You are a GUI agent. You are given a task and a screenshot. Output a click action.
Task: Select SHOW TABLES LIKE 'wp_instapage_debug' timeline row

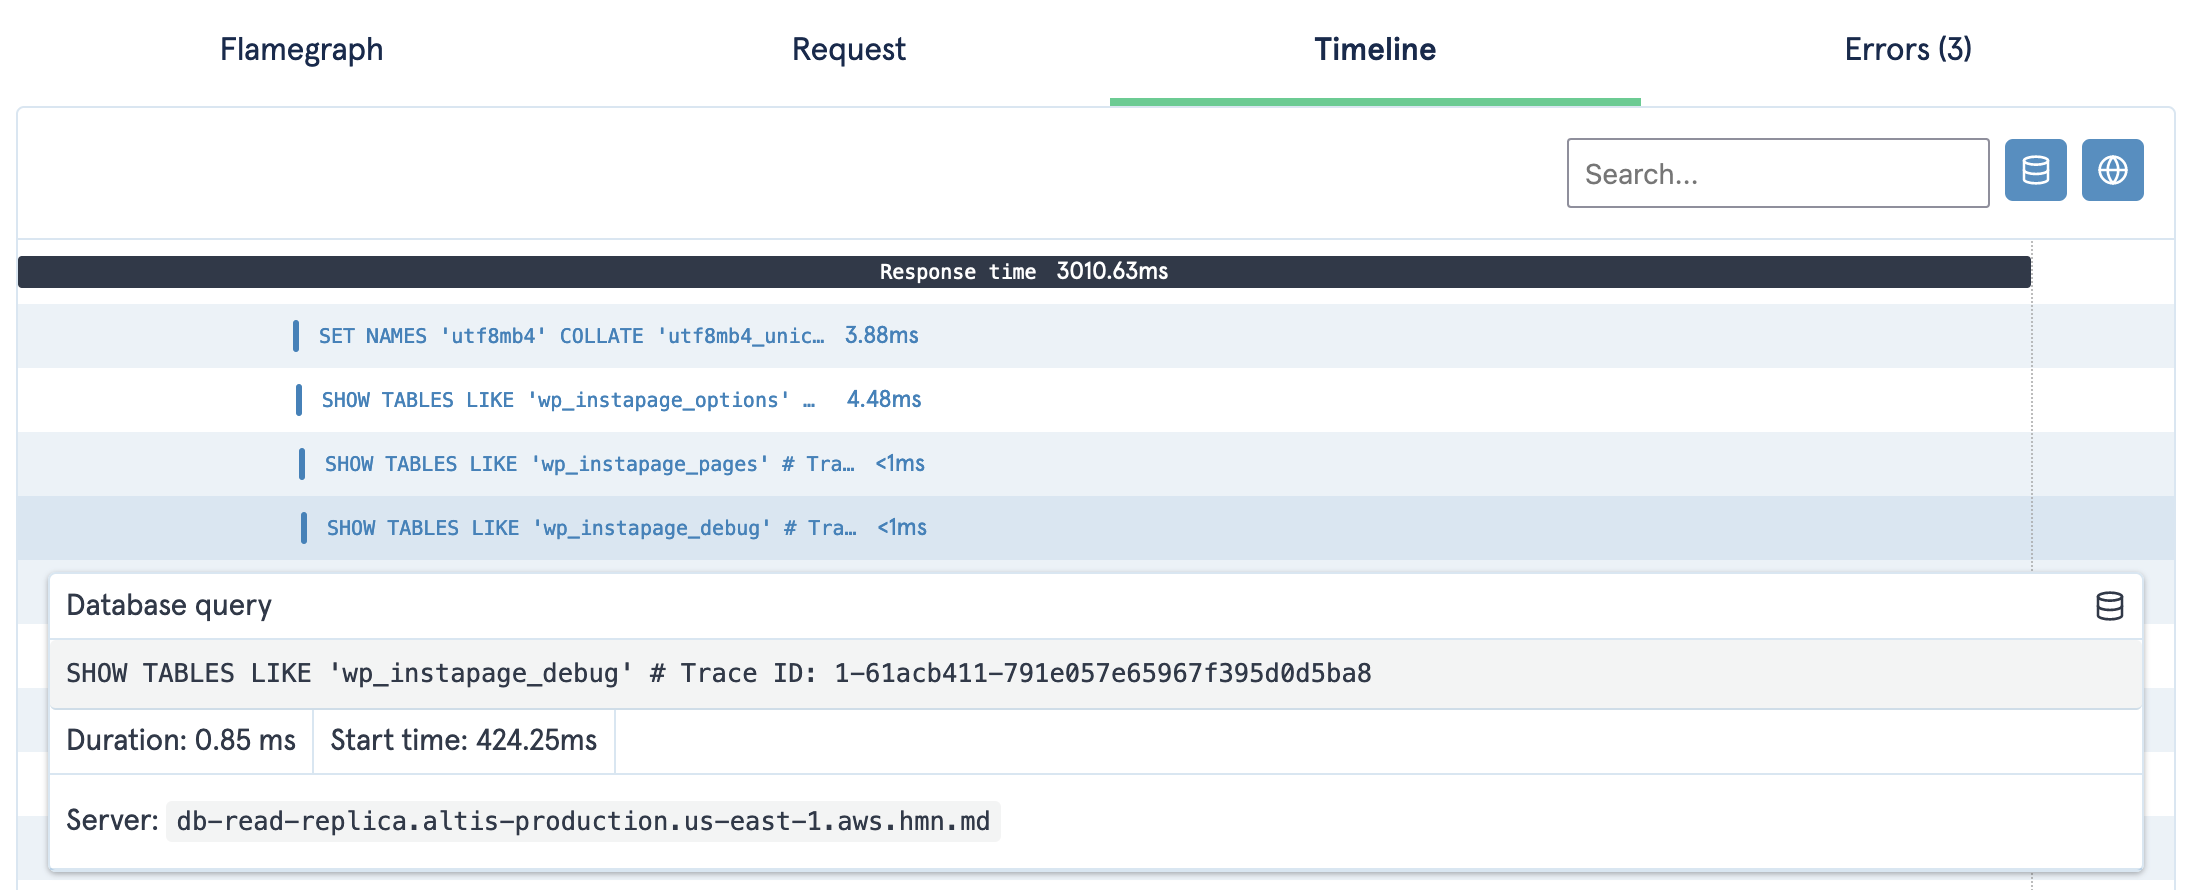point(1096,528)
